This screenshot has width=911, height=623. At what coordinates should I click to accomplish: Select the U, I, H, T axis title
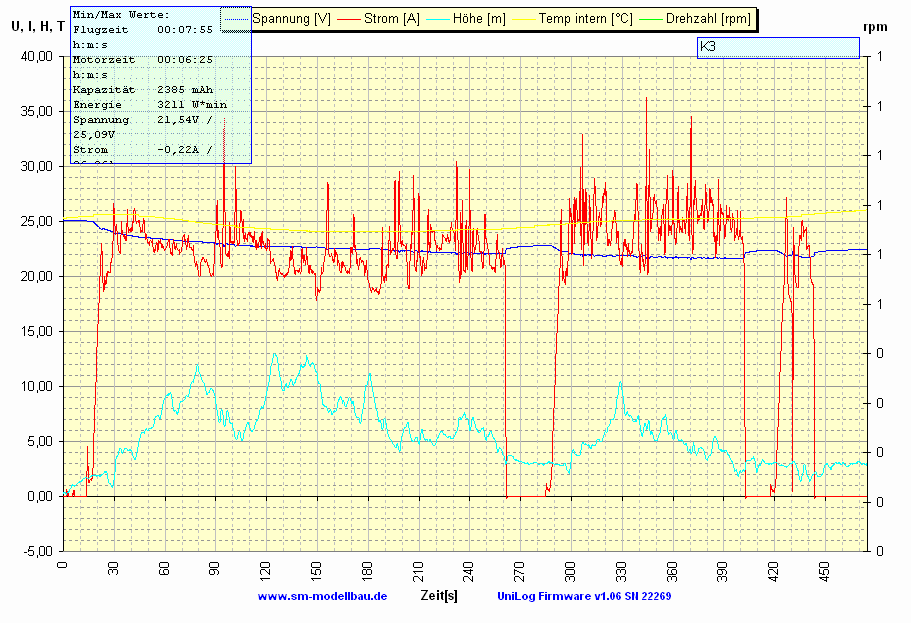tap(36, 27)
